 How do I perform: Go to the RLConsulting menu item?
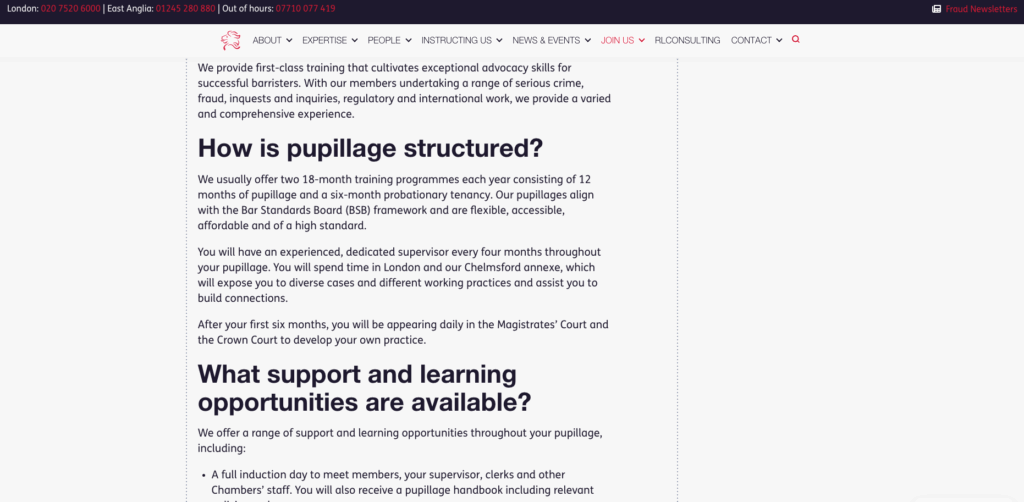[686, 40]
